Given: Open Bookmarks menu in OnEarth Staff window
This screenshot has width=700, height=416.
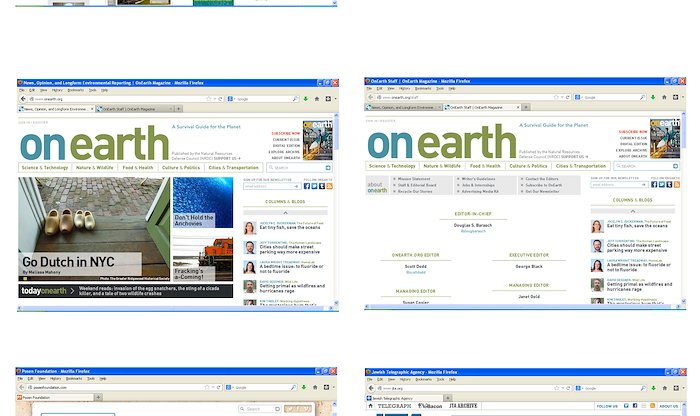Looking at the screenshot, I should 423,88.
